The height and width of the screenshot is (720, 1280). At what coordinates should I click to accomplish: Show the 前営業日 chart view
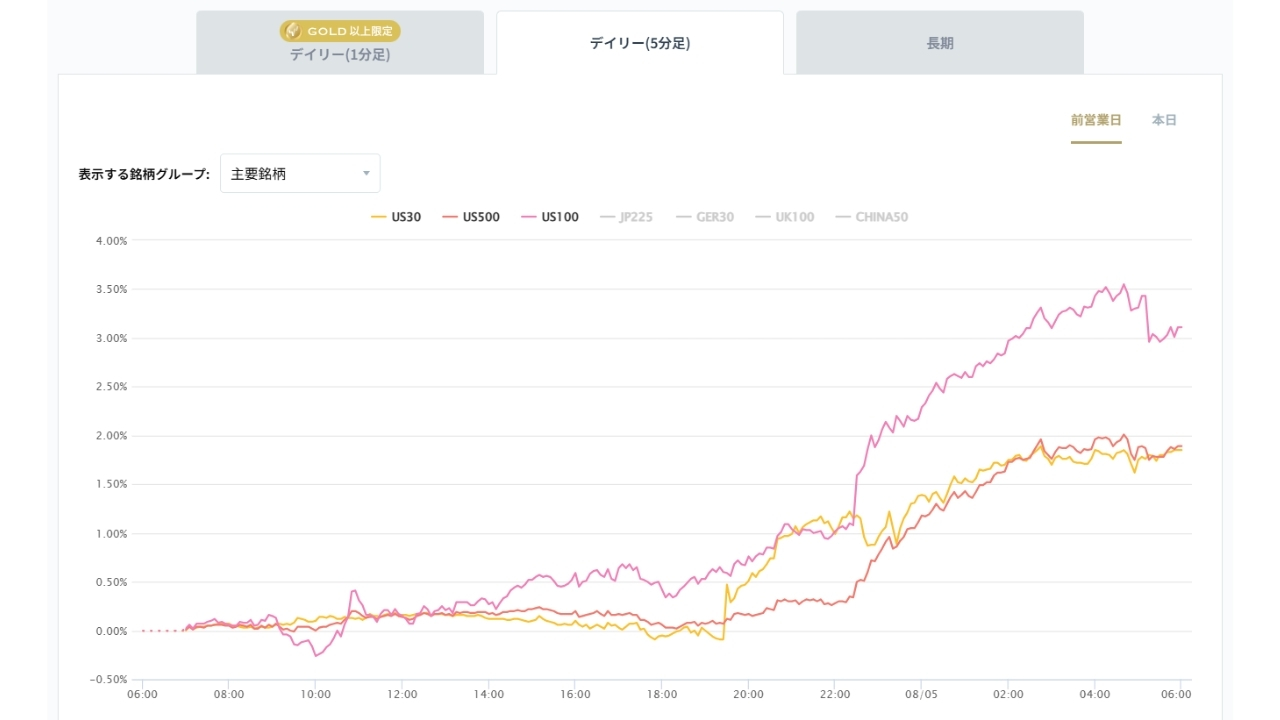pyautogui.click(x=1096, y=120)
